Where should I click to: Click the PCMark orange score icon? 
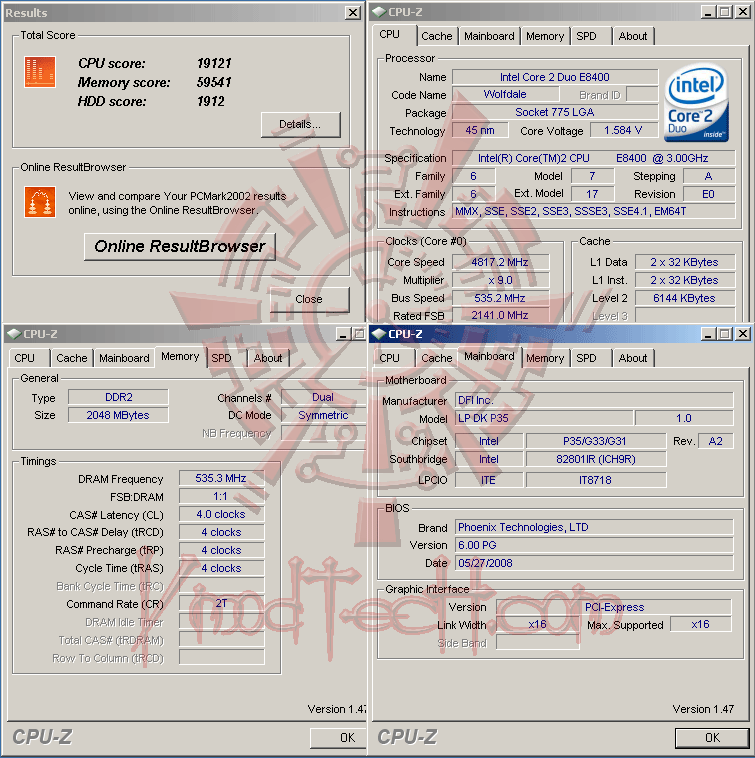coord(40,72)
